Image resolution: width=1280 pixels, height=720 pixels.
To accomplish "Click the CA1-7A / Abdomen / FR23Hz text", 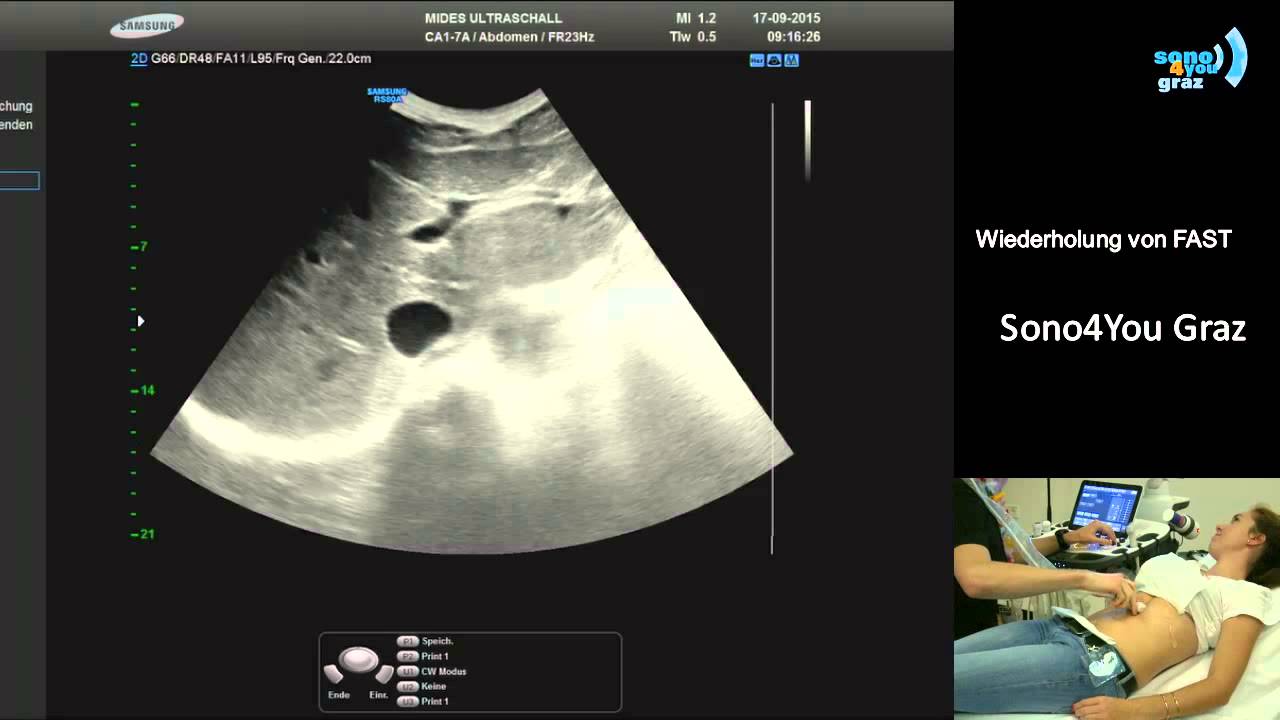I will (x=509, y=37).
